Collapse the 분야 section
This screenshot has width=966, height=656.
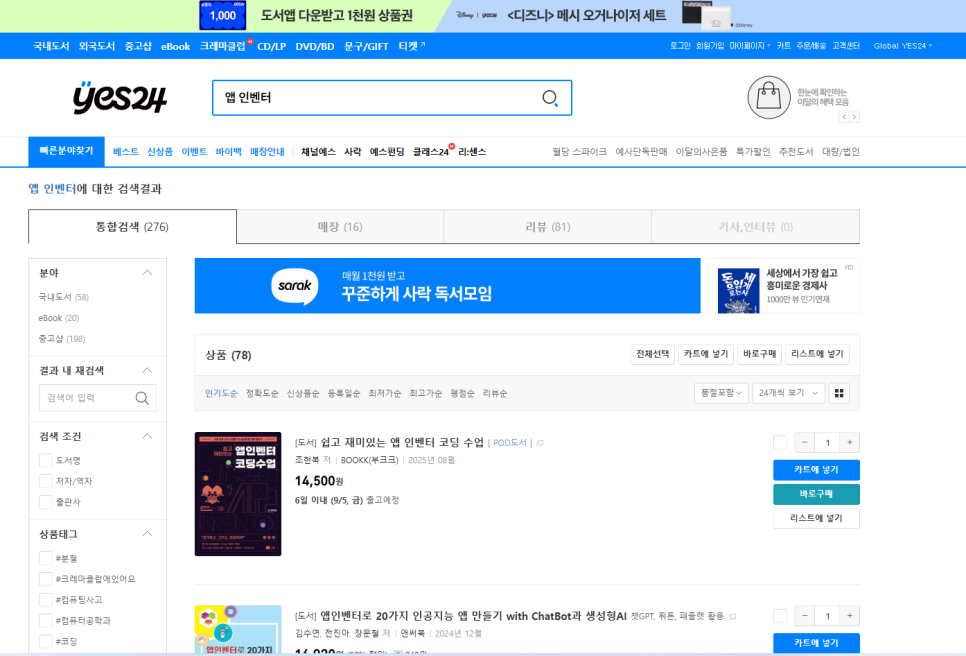(147, 272)
